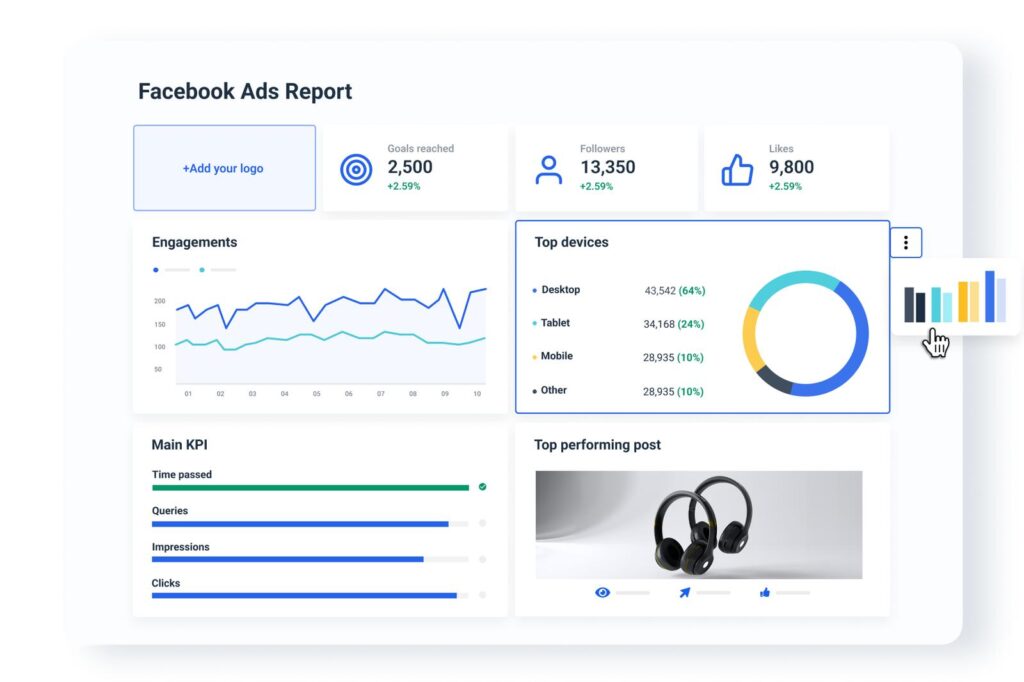Click the 43,542 (64%) value
This screenshot has height=682, width=1024.
[675, 291]
